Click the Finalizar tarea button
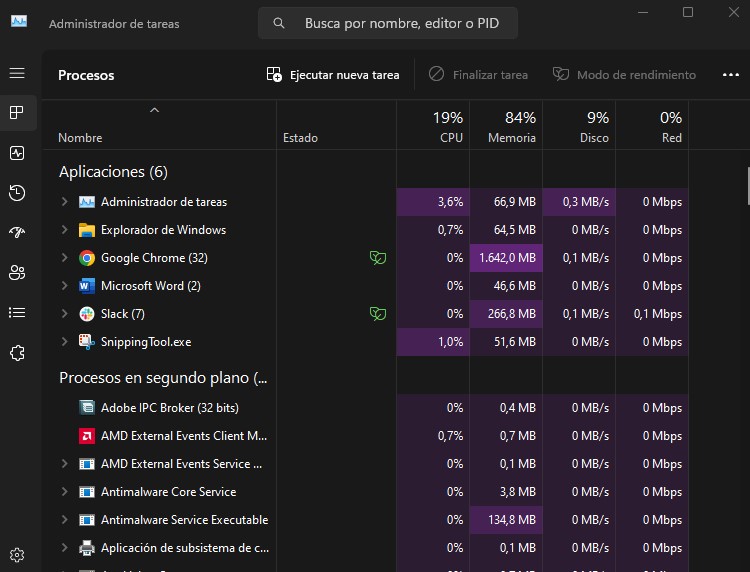Screen dimensions: 750x572 [478, 75]
